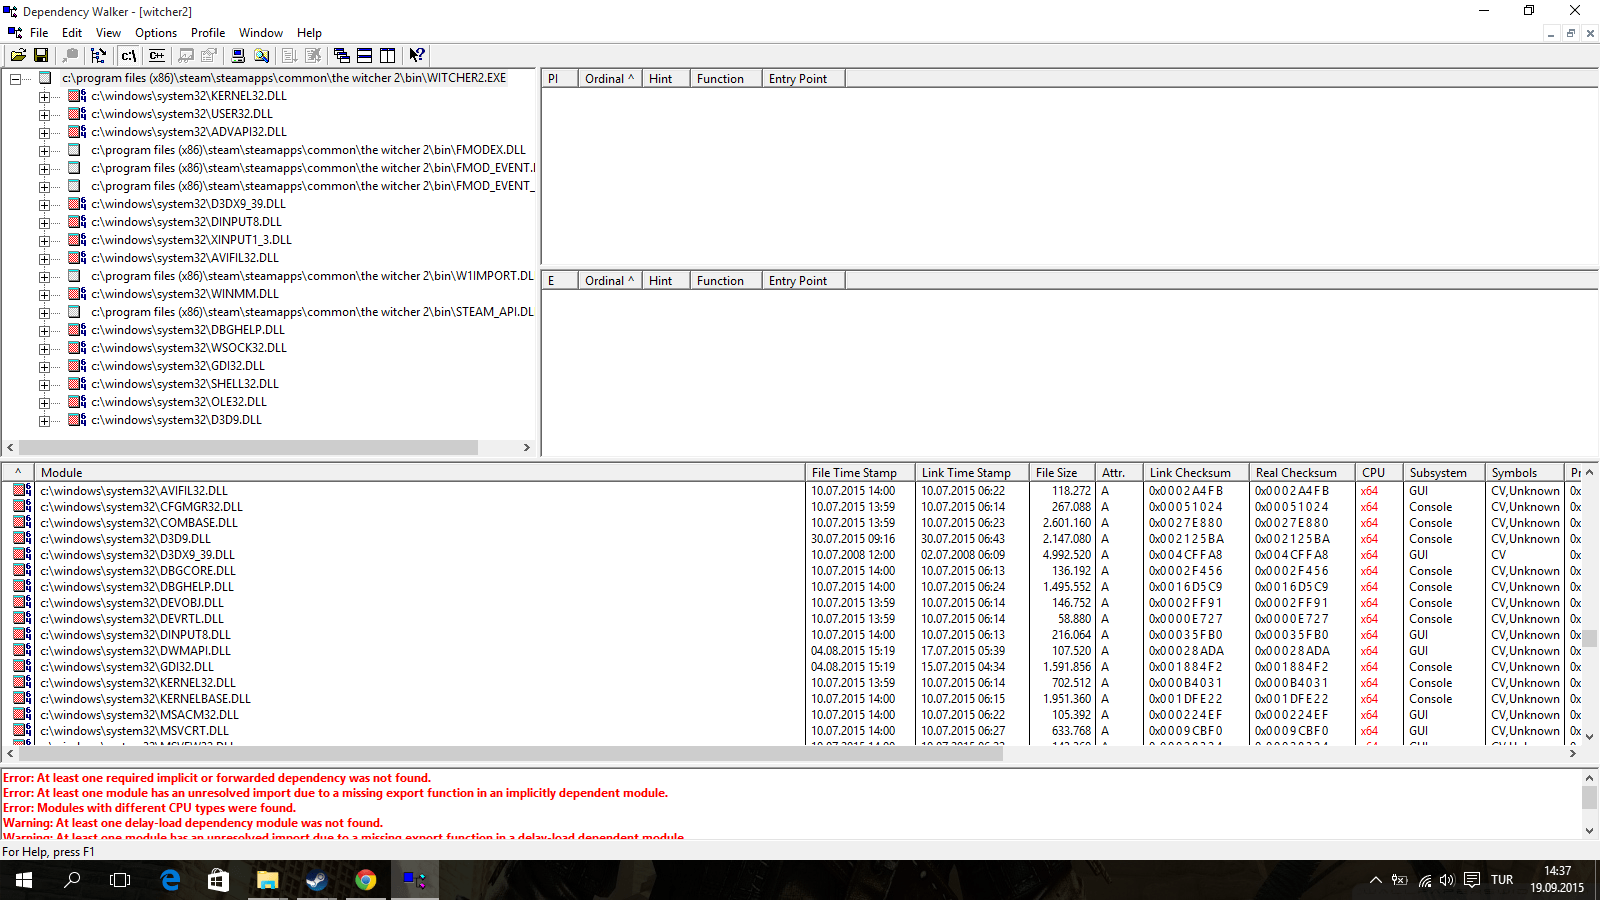Click the module icon beside W1IMPORT.DLL

[74, 276]
